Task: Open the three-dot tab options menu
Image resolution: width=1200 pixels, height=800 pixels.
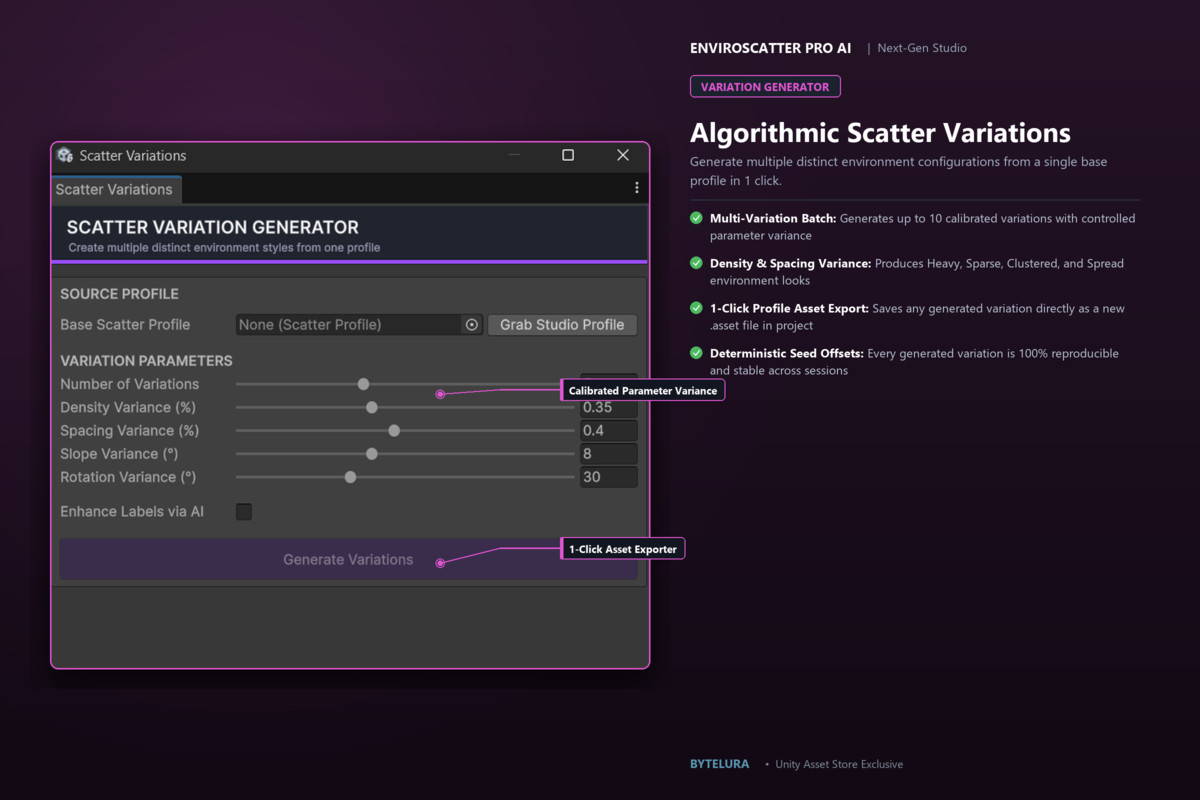Action: (x=637, y=188)
